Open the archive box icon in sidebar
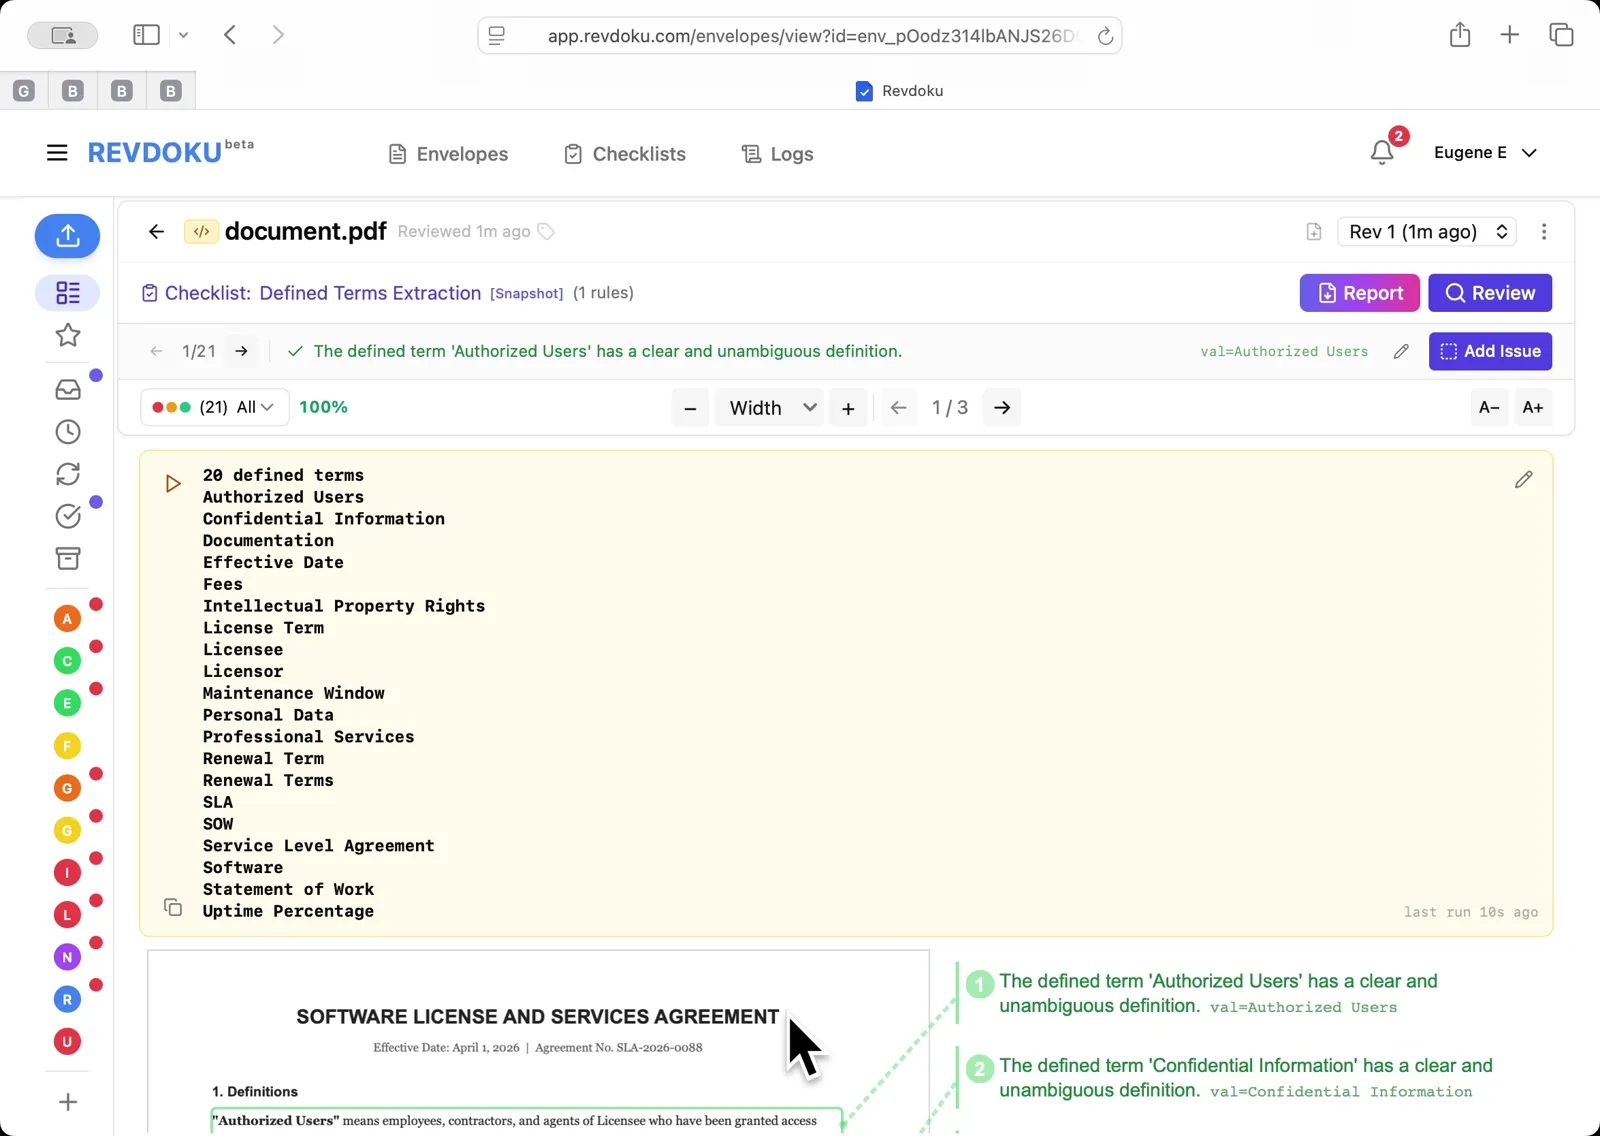1600x1136 pixels. click(67, 558)
